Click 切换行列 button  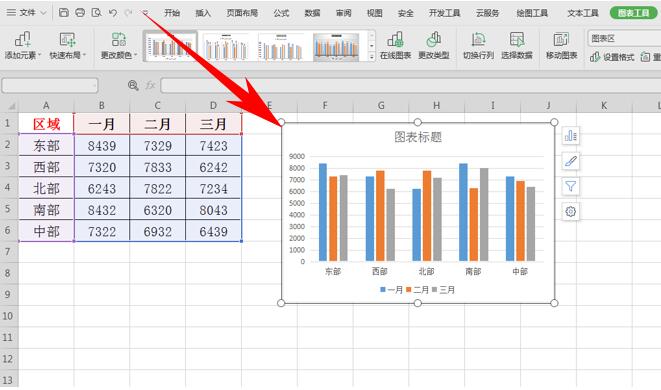(x=478, y=46)
